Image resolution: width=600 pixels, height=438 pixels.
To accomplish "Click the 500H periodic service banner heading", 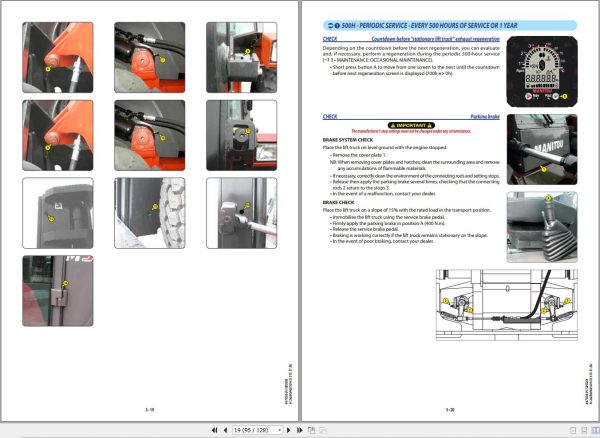I will pyautogui.click(x=450, y=26).
